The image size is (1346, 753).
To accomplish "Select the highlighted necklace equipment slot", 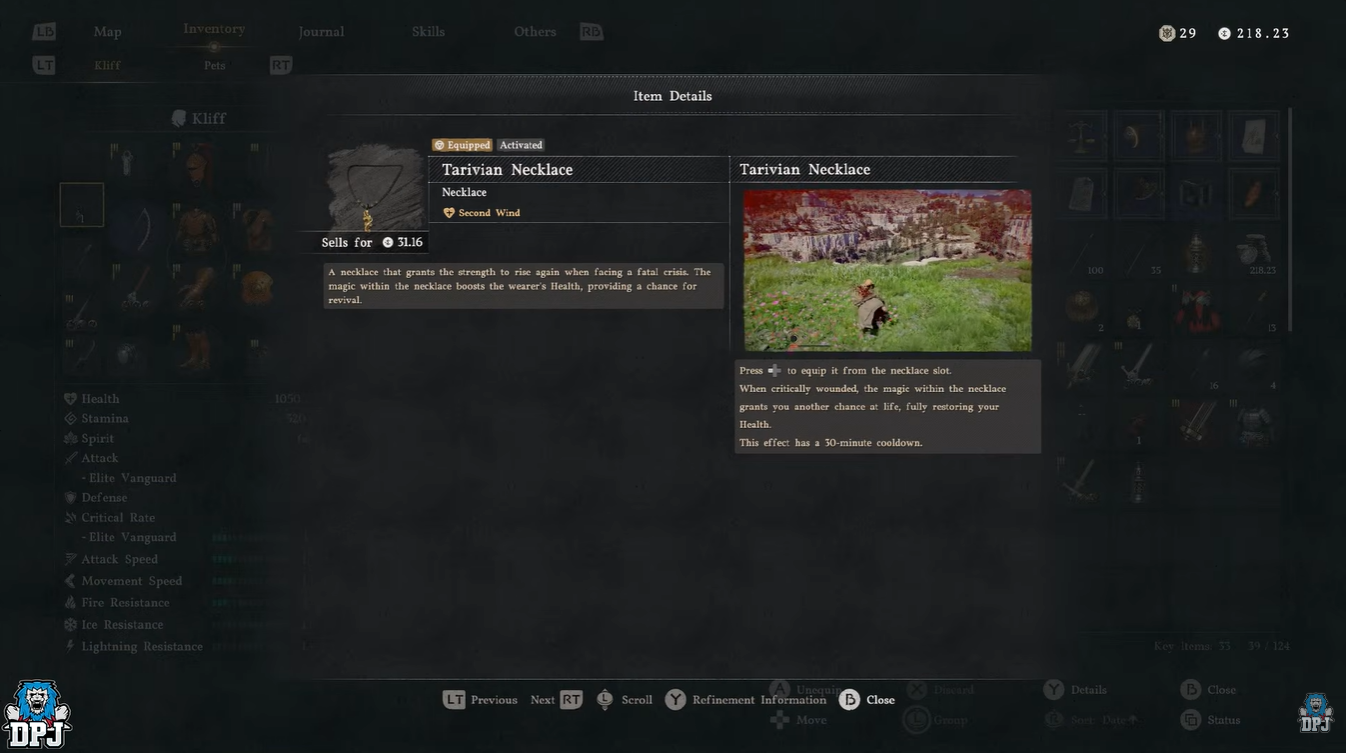I will [x=82, y=205].
